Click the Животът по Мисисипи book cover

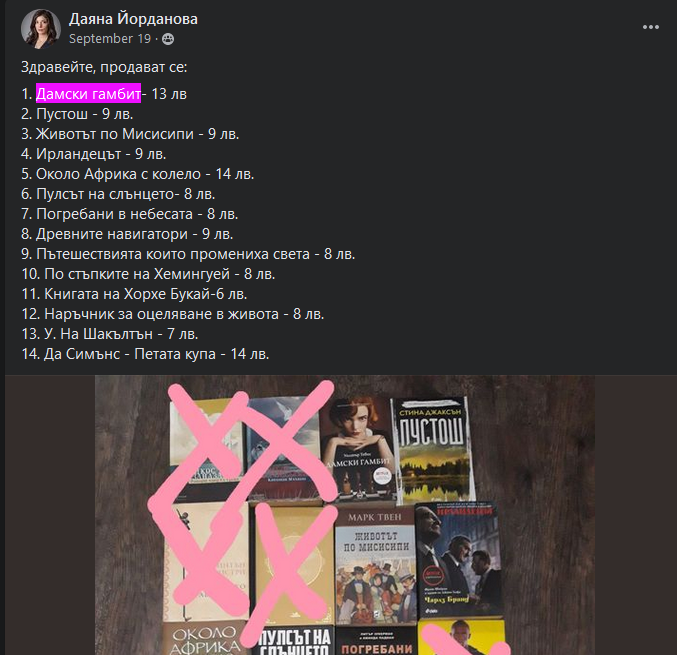pyautogui.click(x=375, y=566)
